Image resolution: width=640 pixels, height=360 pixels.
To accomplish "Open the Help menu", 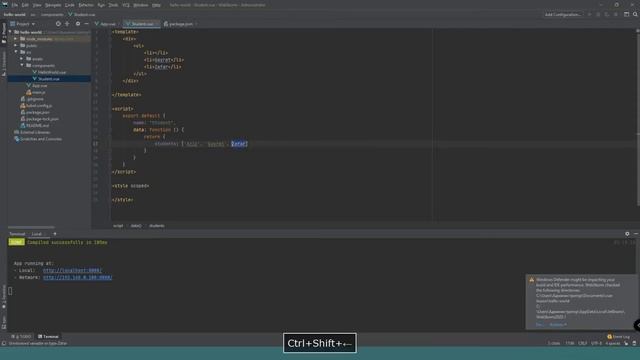I will tap(156, 5).
